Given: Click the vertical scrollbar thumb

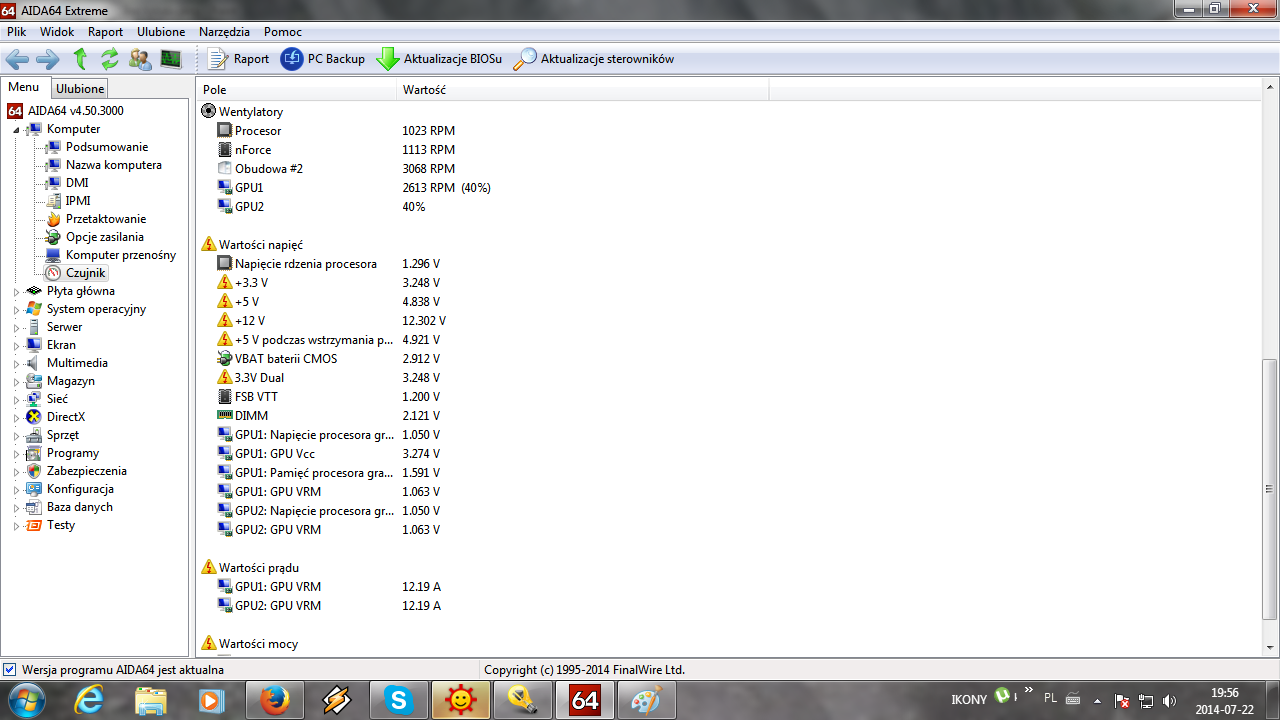Looking at the screenshot, I should coord(1270,489).
